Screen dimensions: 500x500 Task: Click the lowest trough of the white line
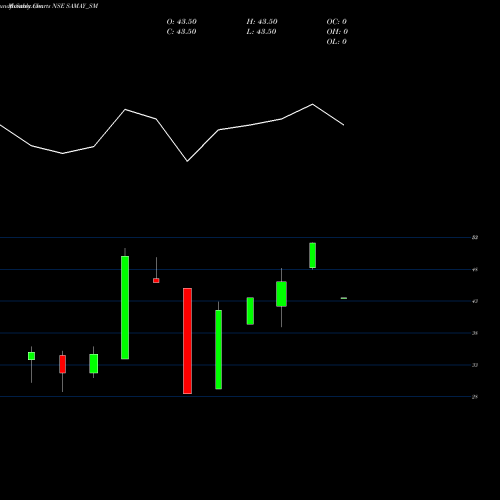click(187, 161)
